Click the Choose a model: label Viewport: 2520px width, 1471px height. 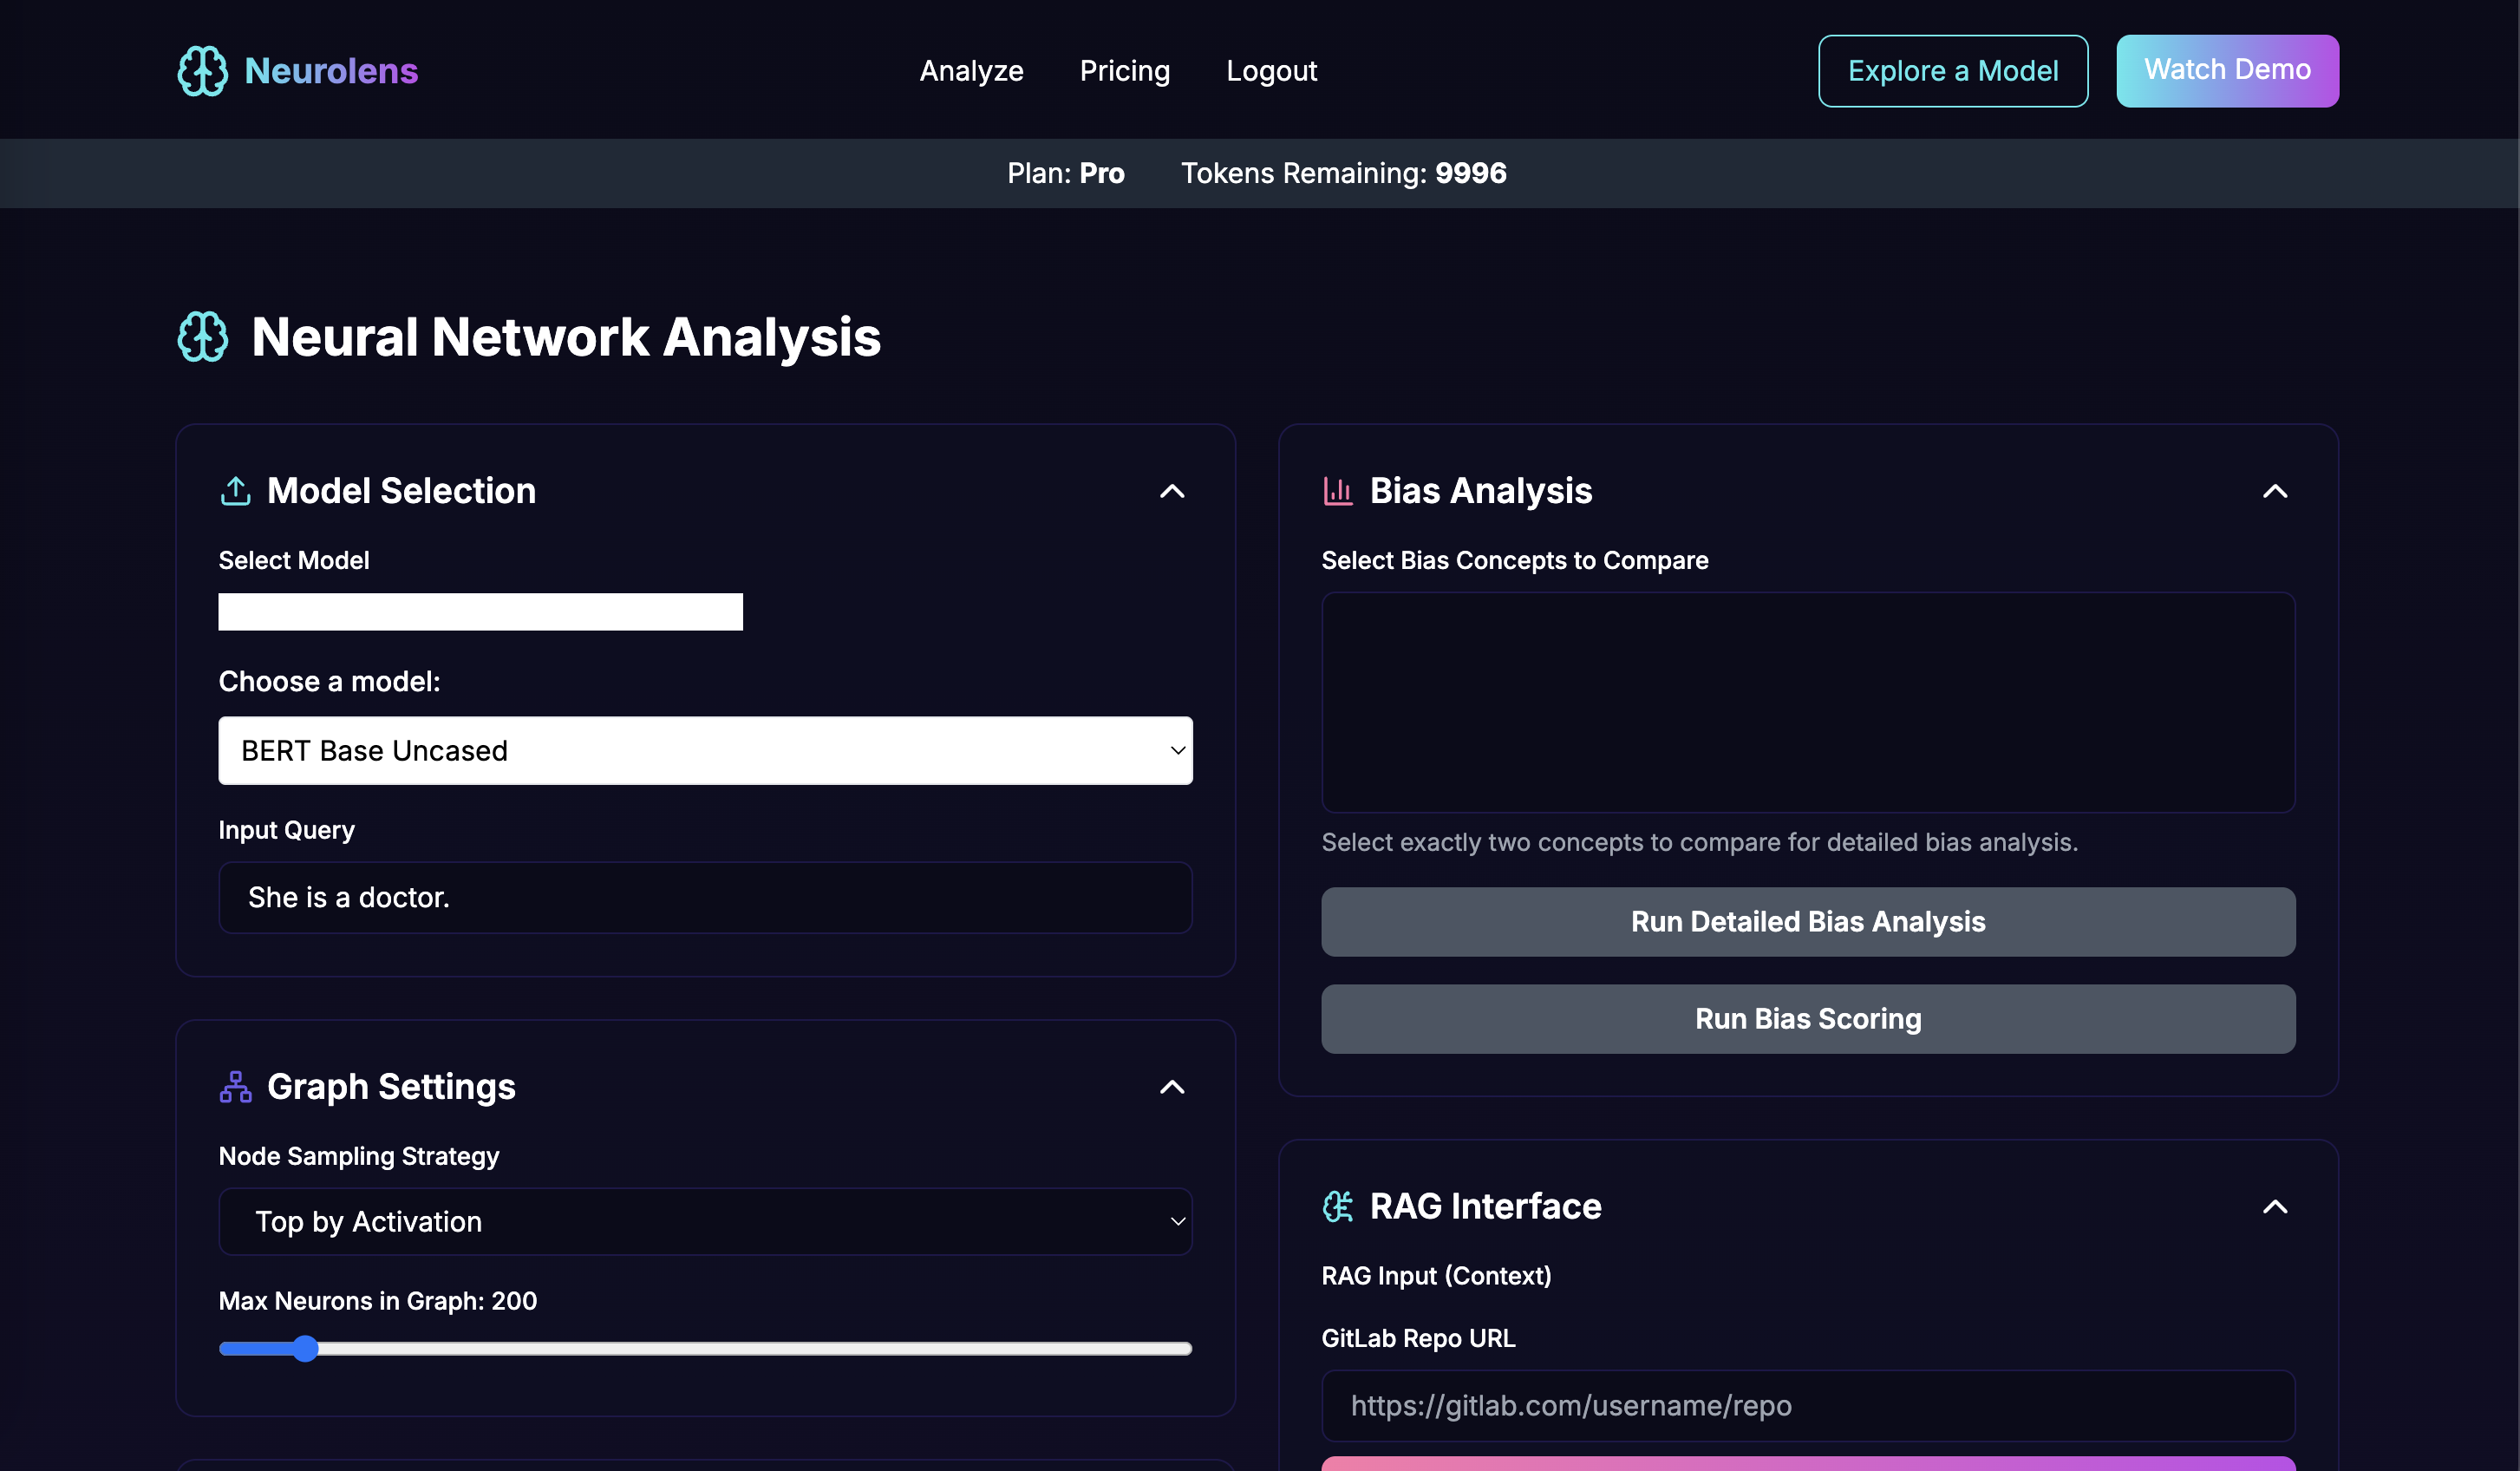pos(329,682)
